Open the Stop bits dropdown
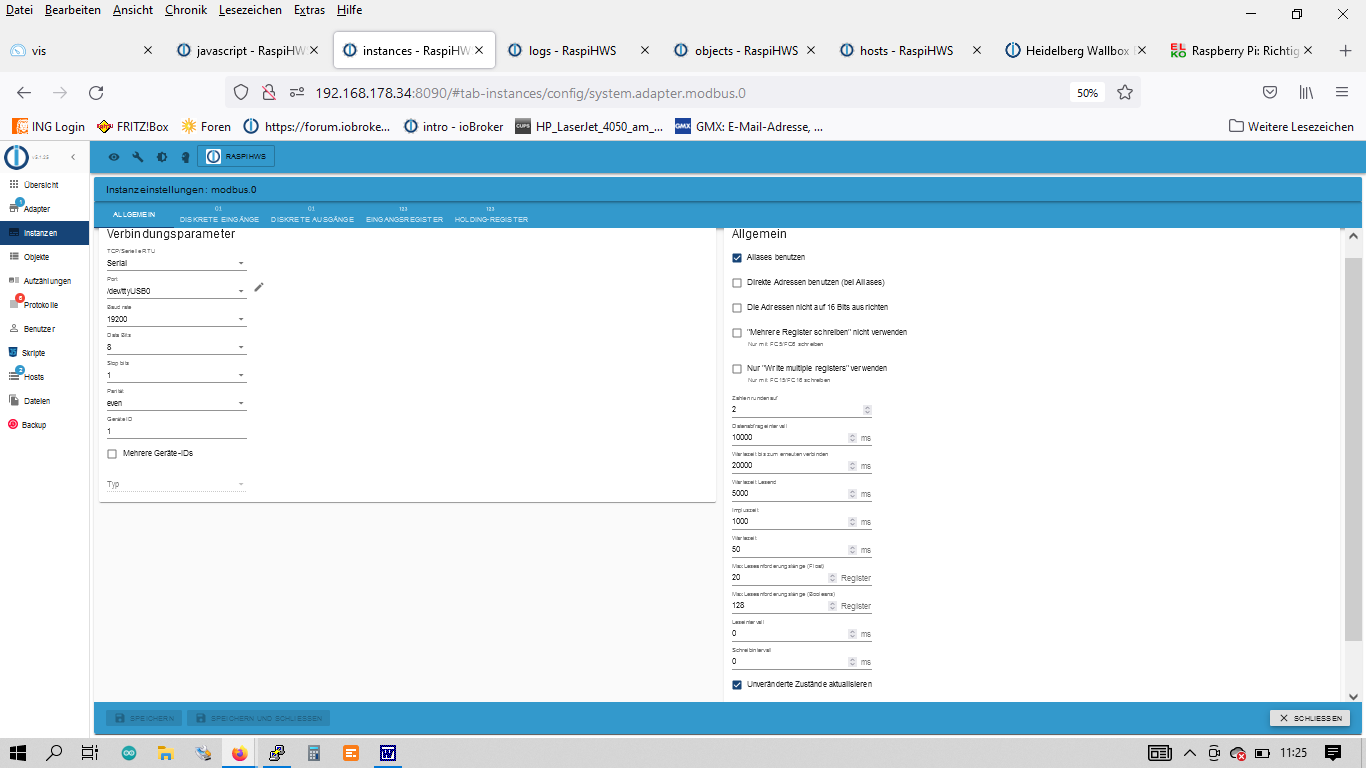1366x768 pixels. pyautogui.click(x=176, y=375)
